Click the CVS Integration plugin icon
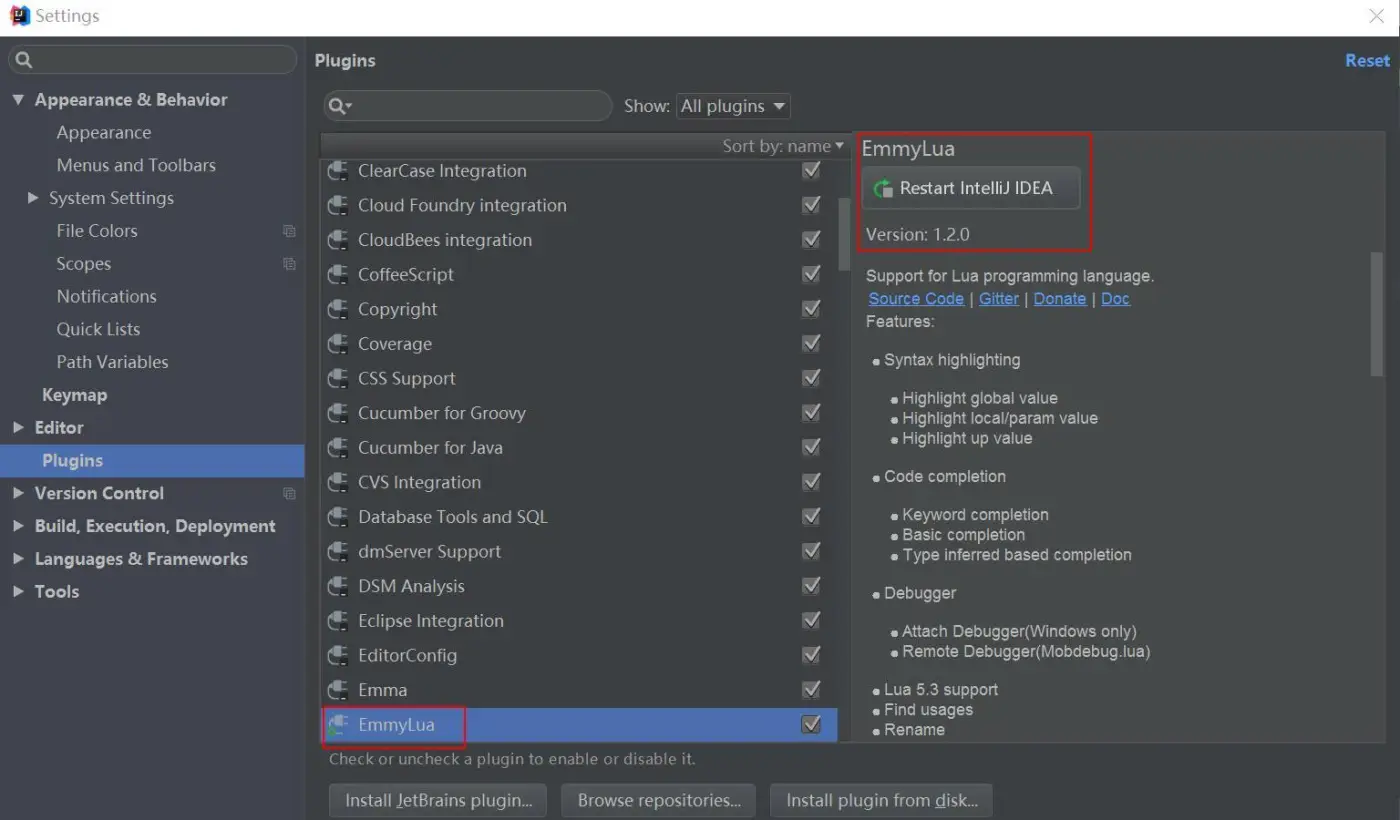This screenshot has height=820, width=1400. click(x=338, y=483)
